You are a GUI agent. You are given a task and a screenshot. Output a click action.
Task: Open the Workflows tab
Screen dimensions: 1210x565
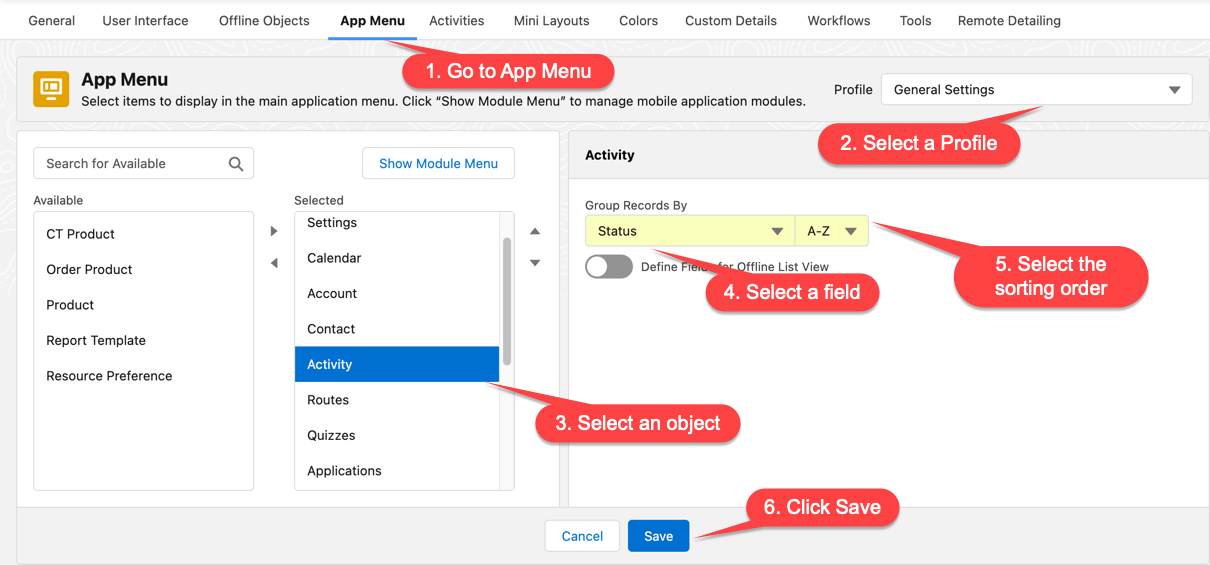tap(839, 20)
